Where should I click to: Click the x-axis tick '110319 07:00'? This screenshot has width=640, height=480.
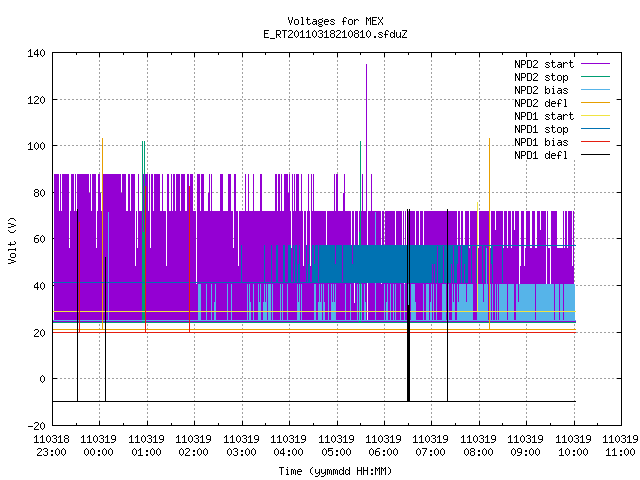click(431, 446)
